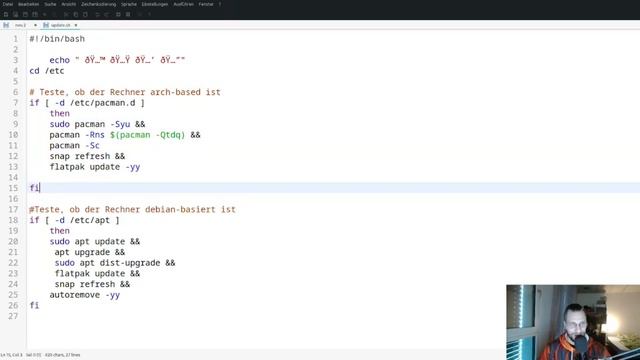
Task: Click the file icon on neu 1 tab
Action: click(x=6, y=25)
